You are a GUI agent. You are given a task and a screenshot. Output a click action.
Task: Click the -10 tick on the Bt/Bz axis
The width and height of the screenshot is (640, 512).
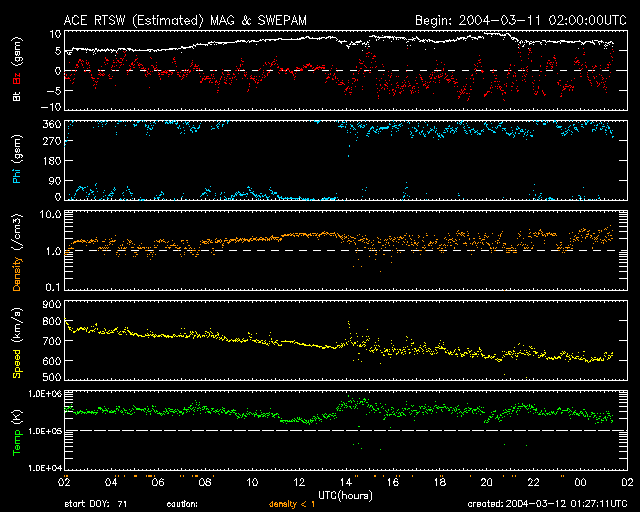click(x=52, y=107)
